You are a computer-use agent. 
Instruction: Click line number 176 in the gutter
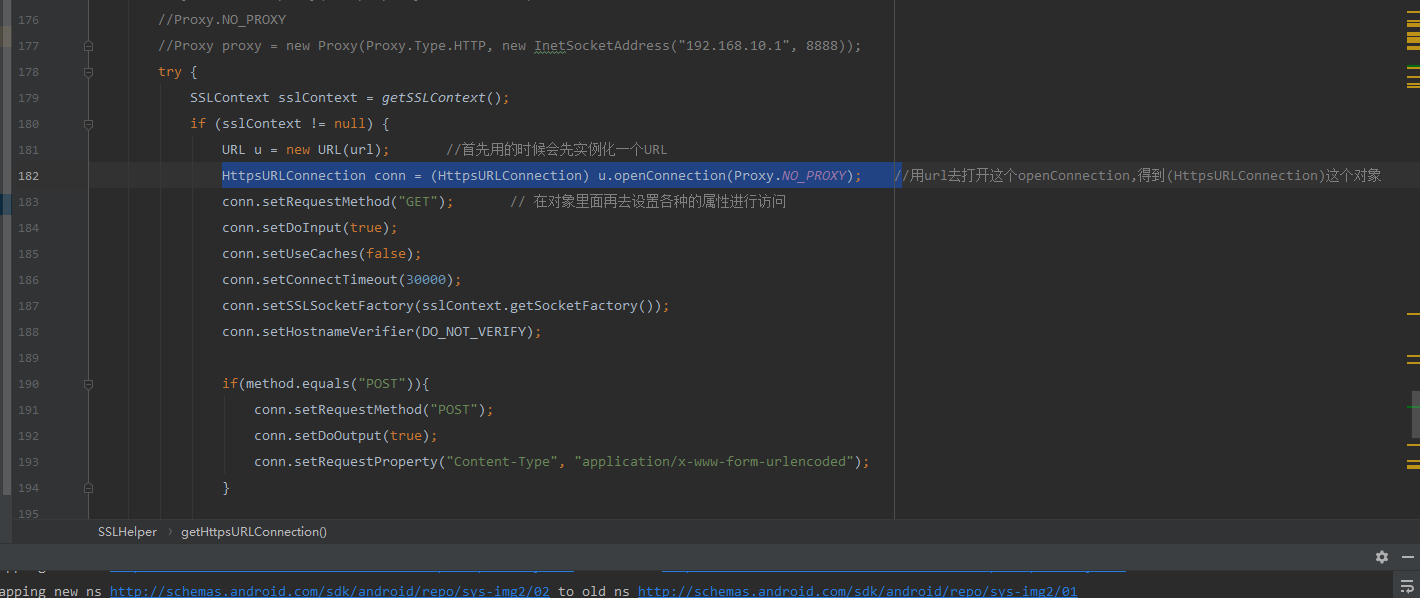point(28,20)
